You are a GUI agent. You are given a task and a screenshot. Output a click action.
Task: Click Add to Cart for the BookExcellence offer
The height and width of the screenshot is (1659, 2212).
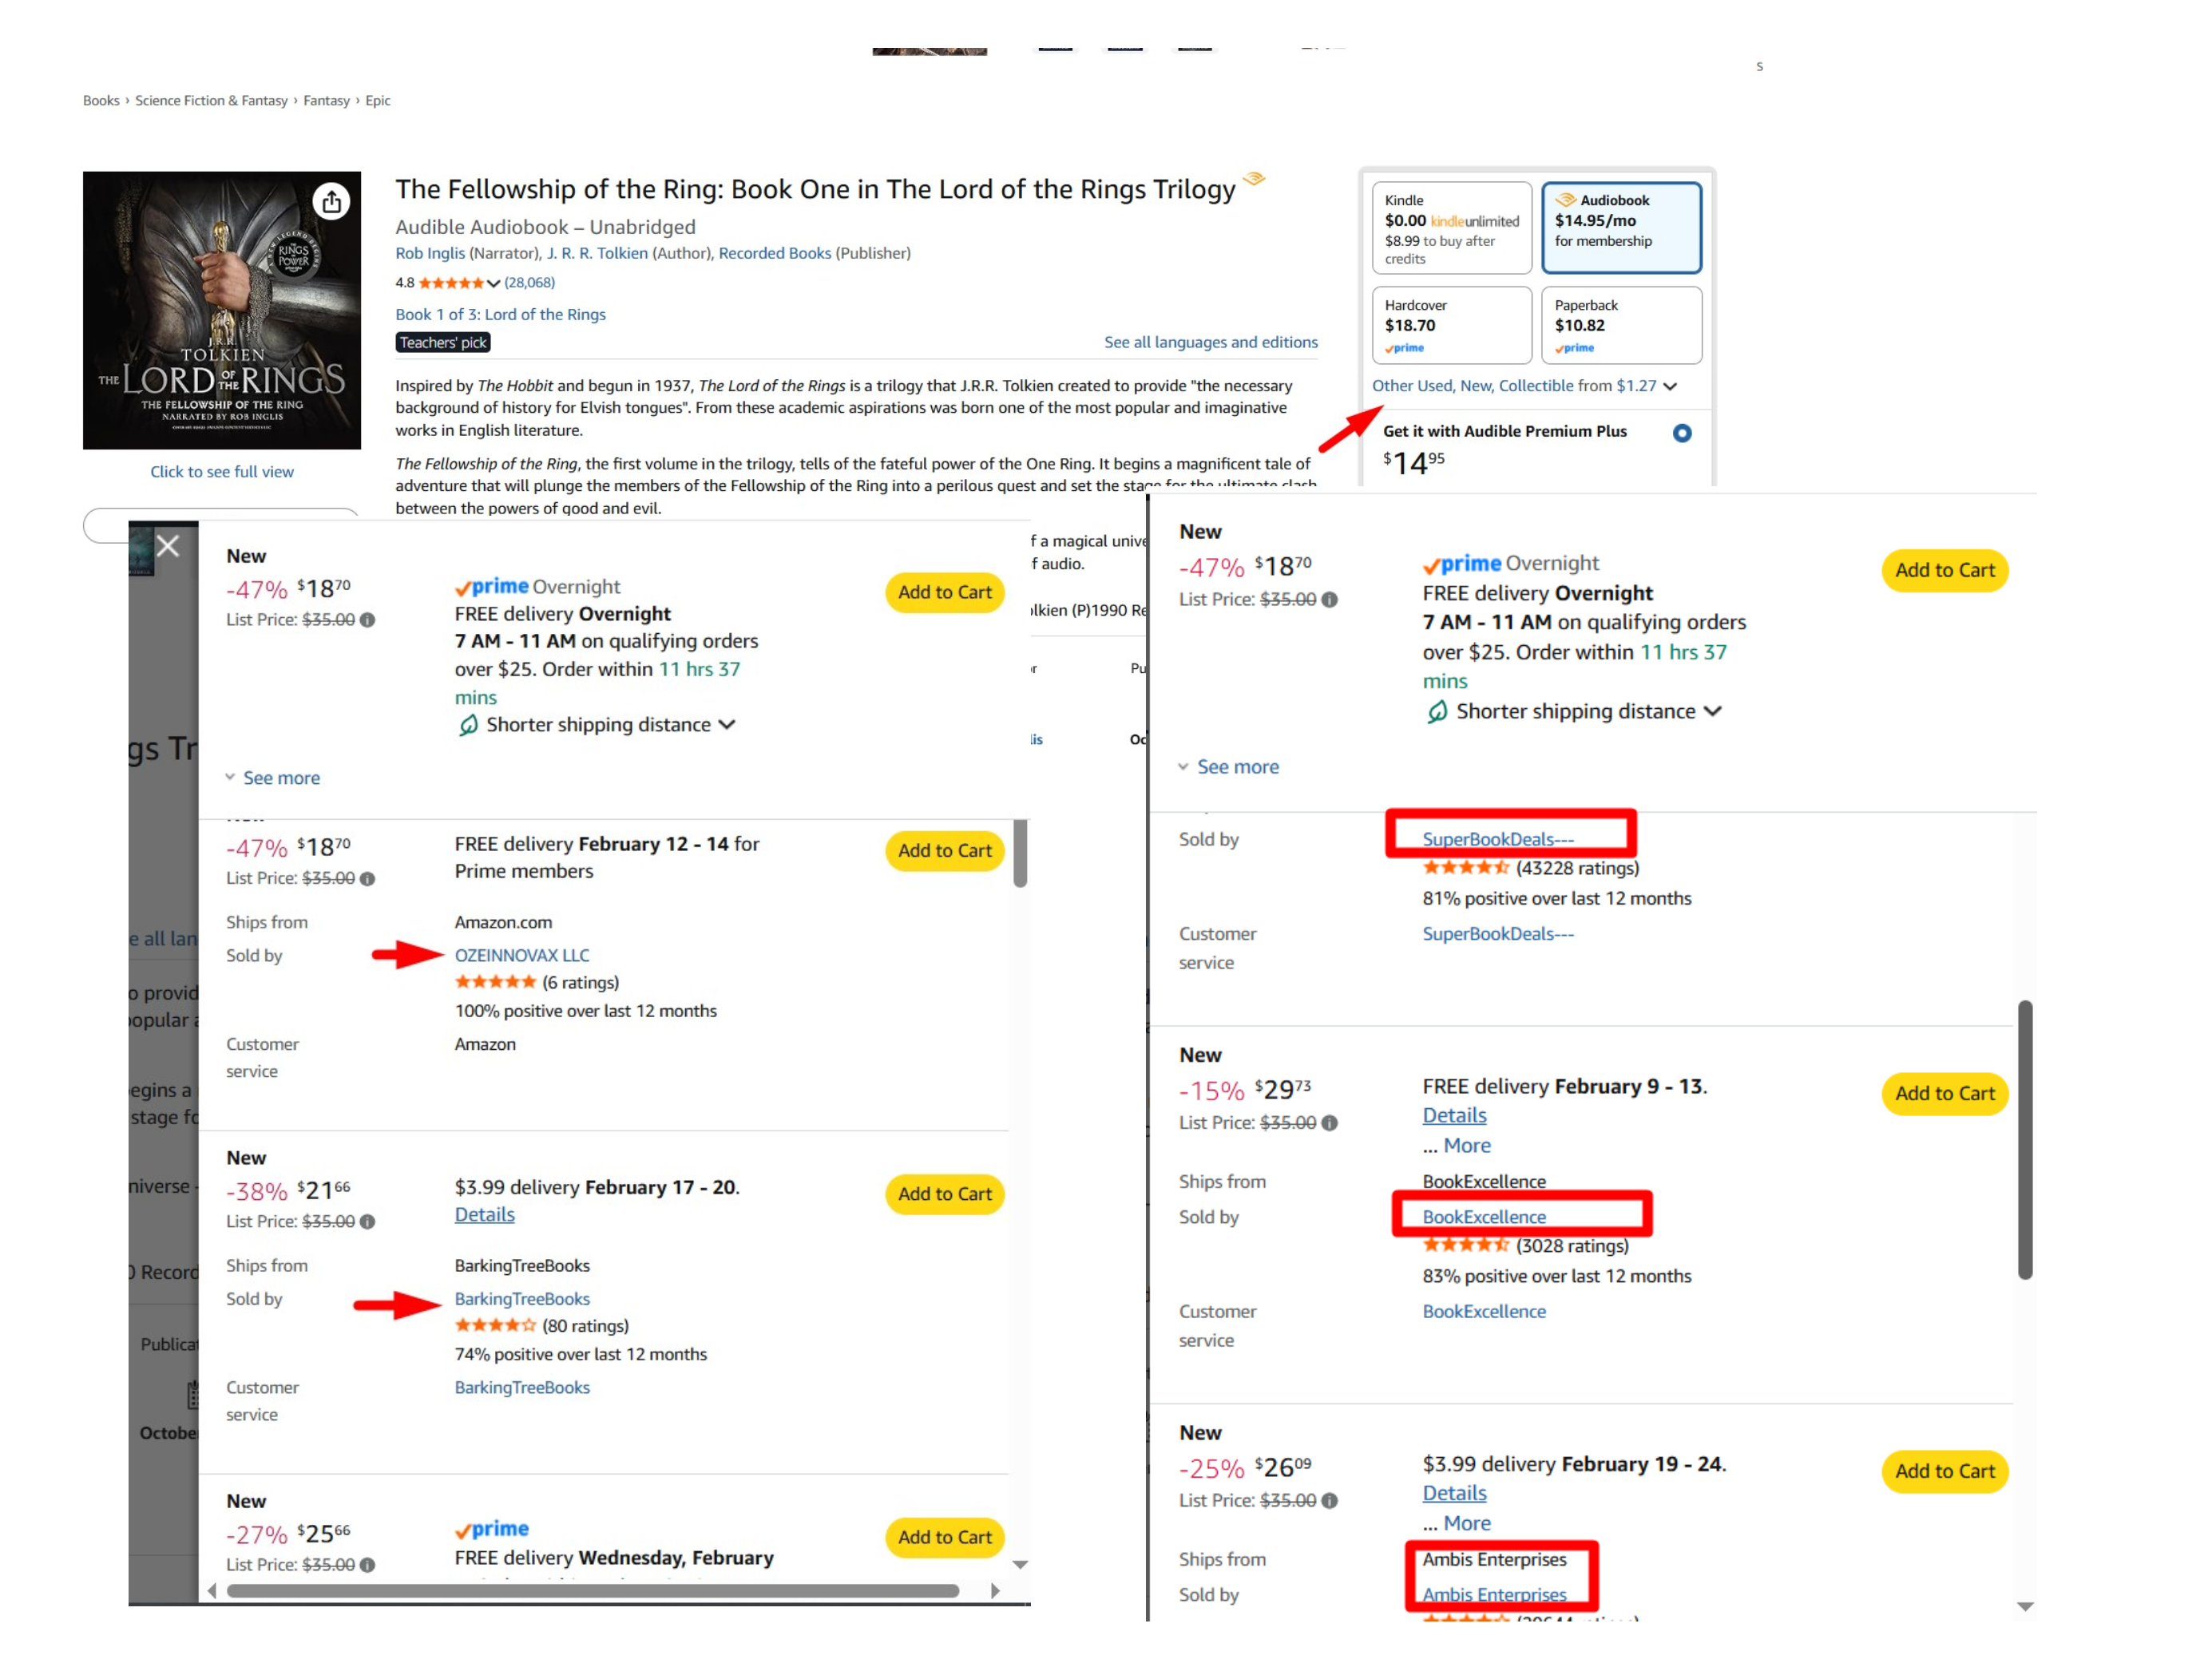[x=1943, y=1093]
